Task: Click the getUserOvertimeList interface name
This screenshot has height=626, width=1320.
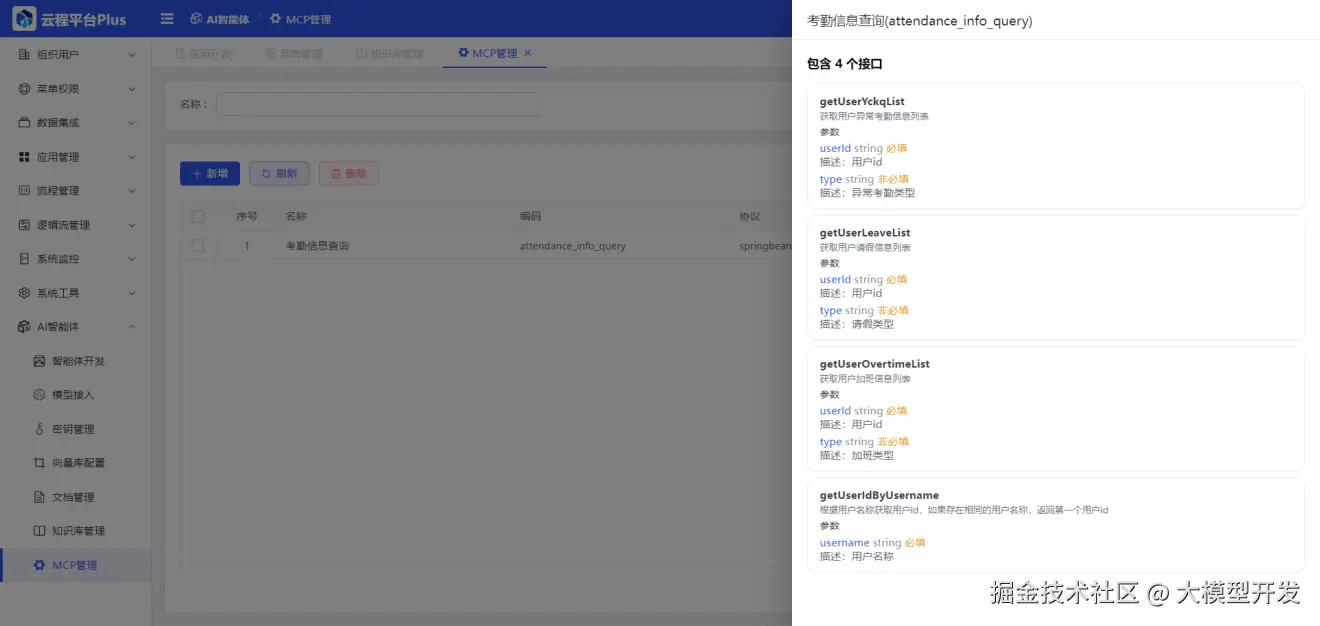Action: coord(875,364)
